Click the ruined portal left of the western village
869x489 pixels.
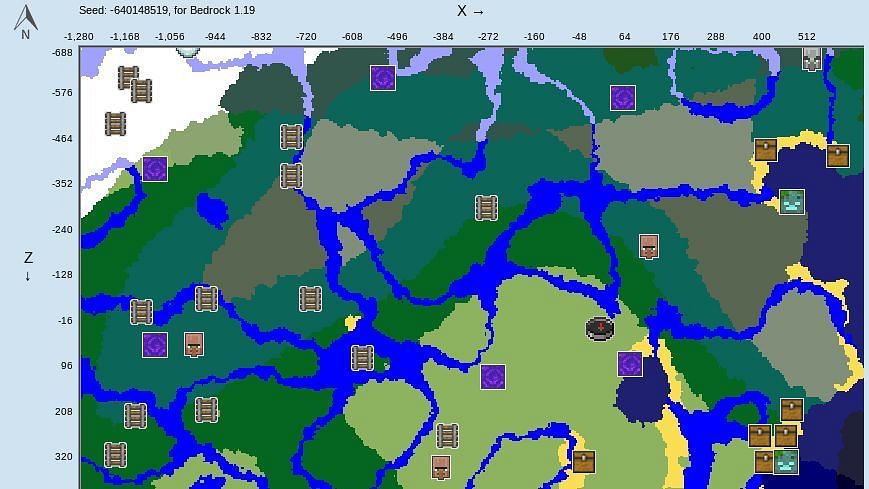pos(154,346)
